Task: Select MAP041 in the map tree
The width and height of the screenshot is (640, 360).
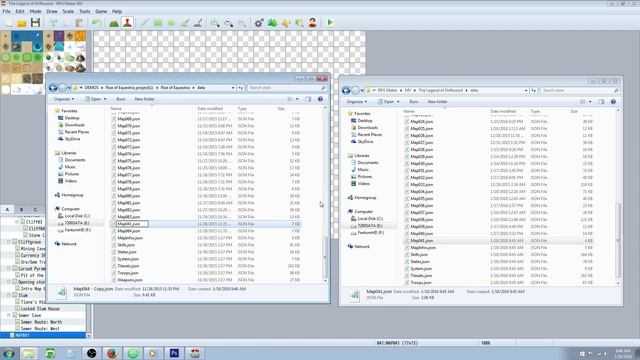Action: 22,335
